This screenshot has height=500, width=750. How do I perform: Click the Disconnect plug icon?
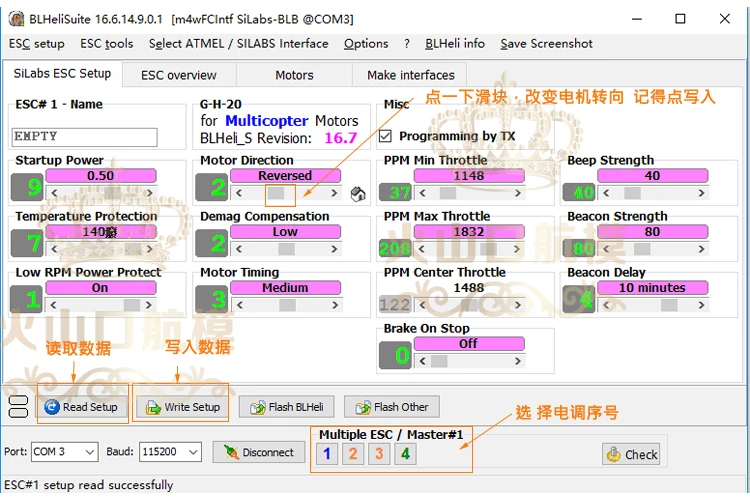coord(231,452)
